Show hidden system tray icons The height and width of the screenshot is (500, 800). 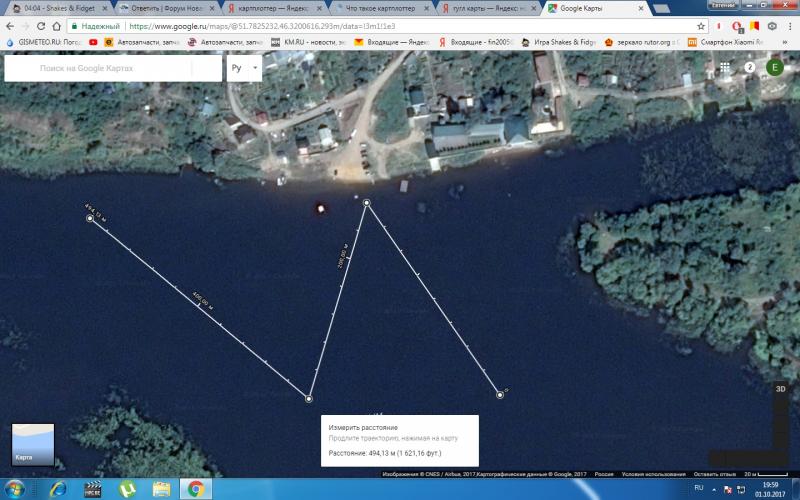point(713,488)
